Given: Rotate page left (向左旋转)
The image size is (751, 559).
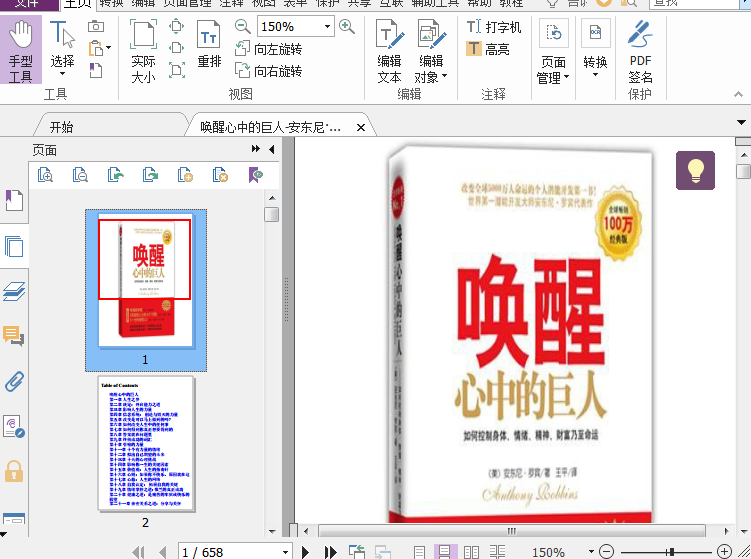Looking at the screenshot, I should click(269, 49).
